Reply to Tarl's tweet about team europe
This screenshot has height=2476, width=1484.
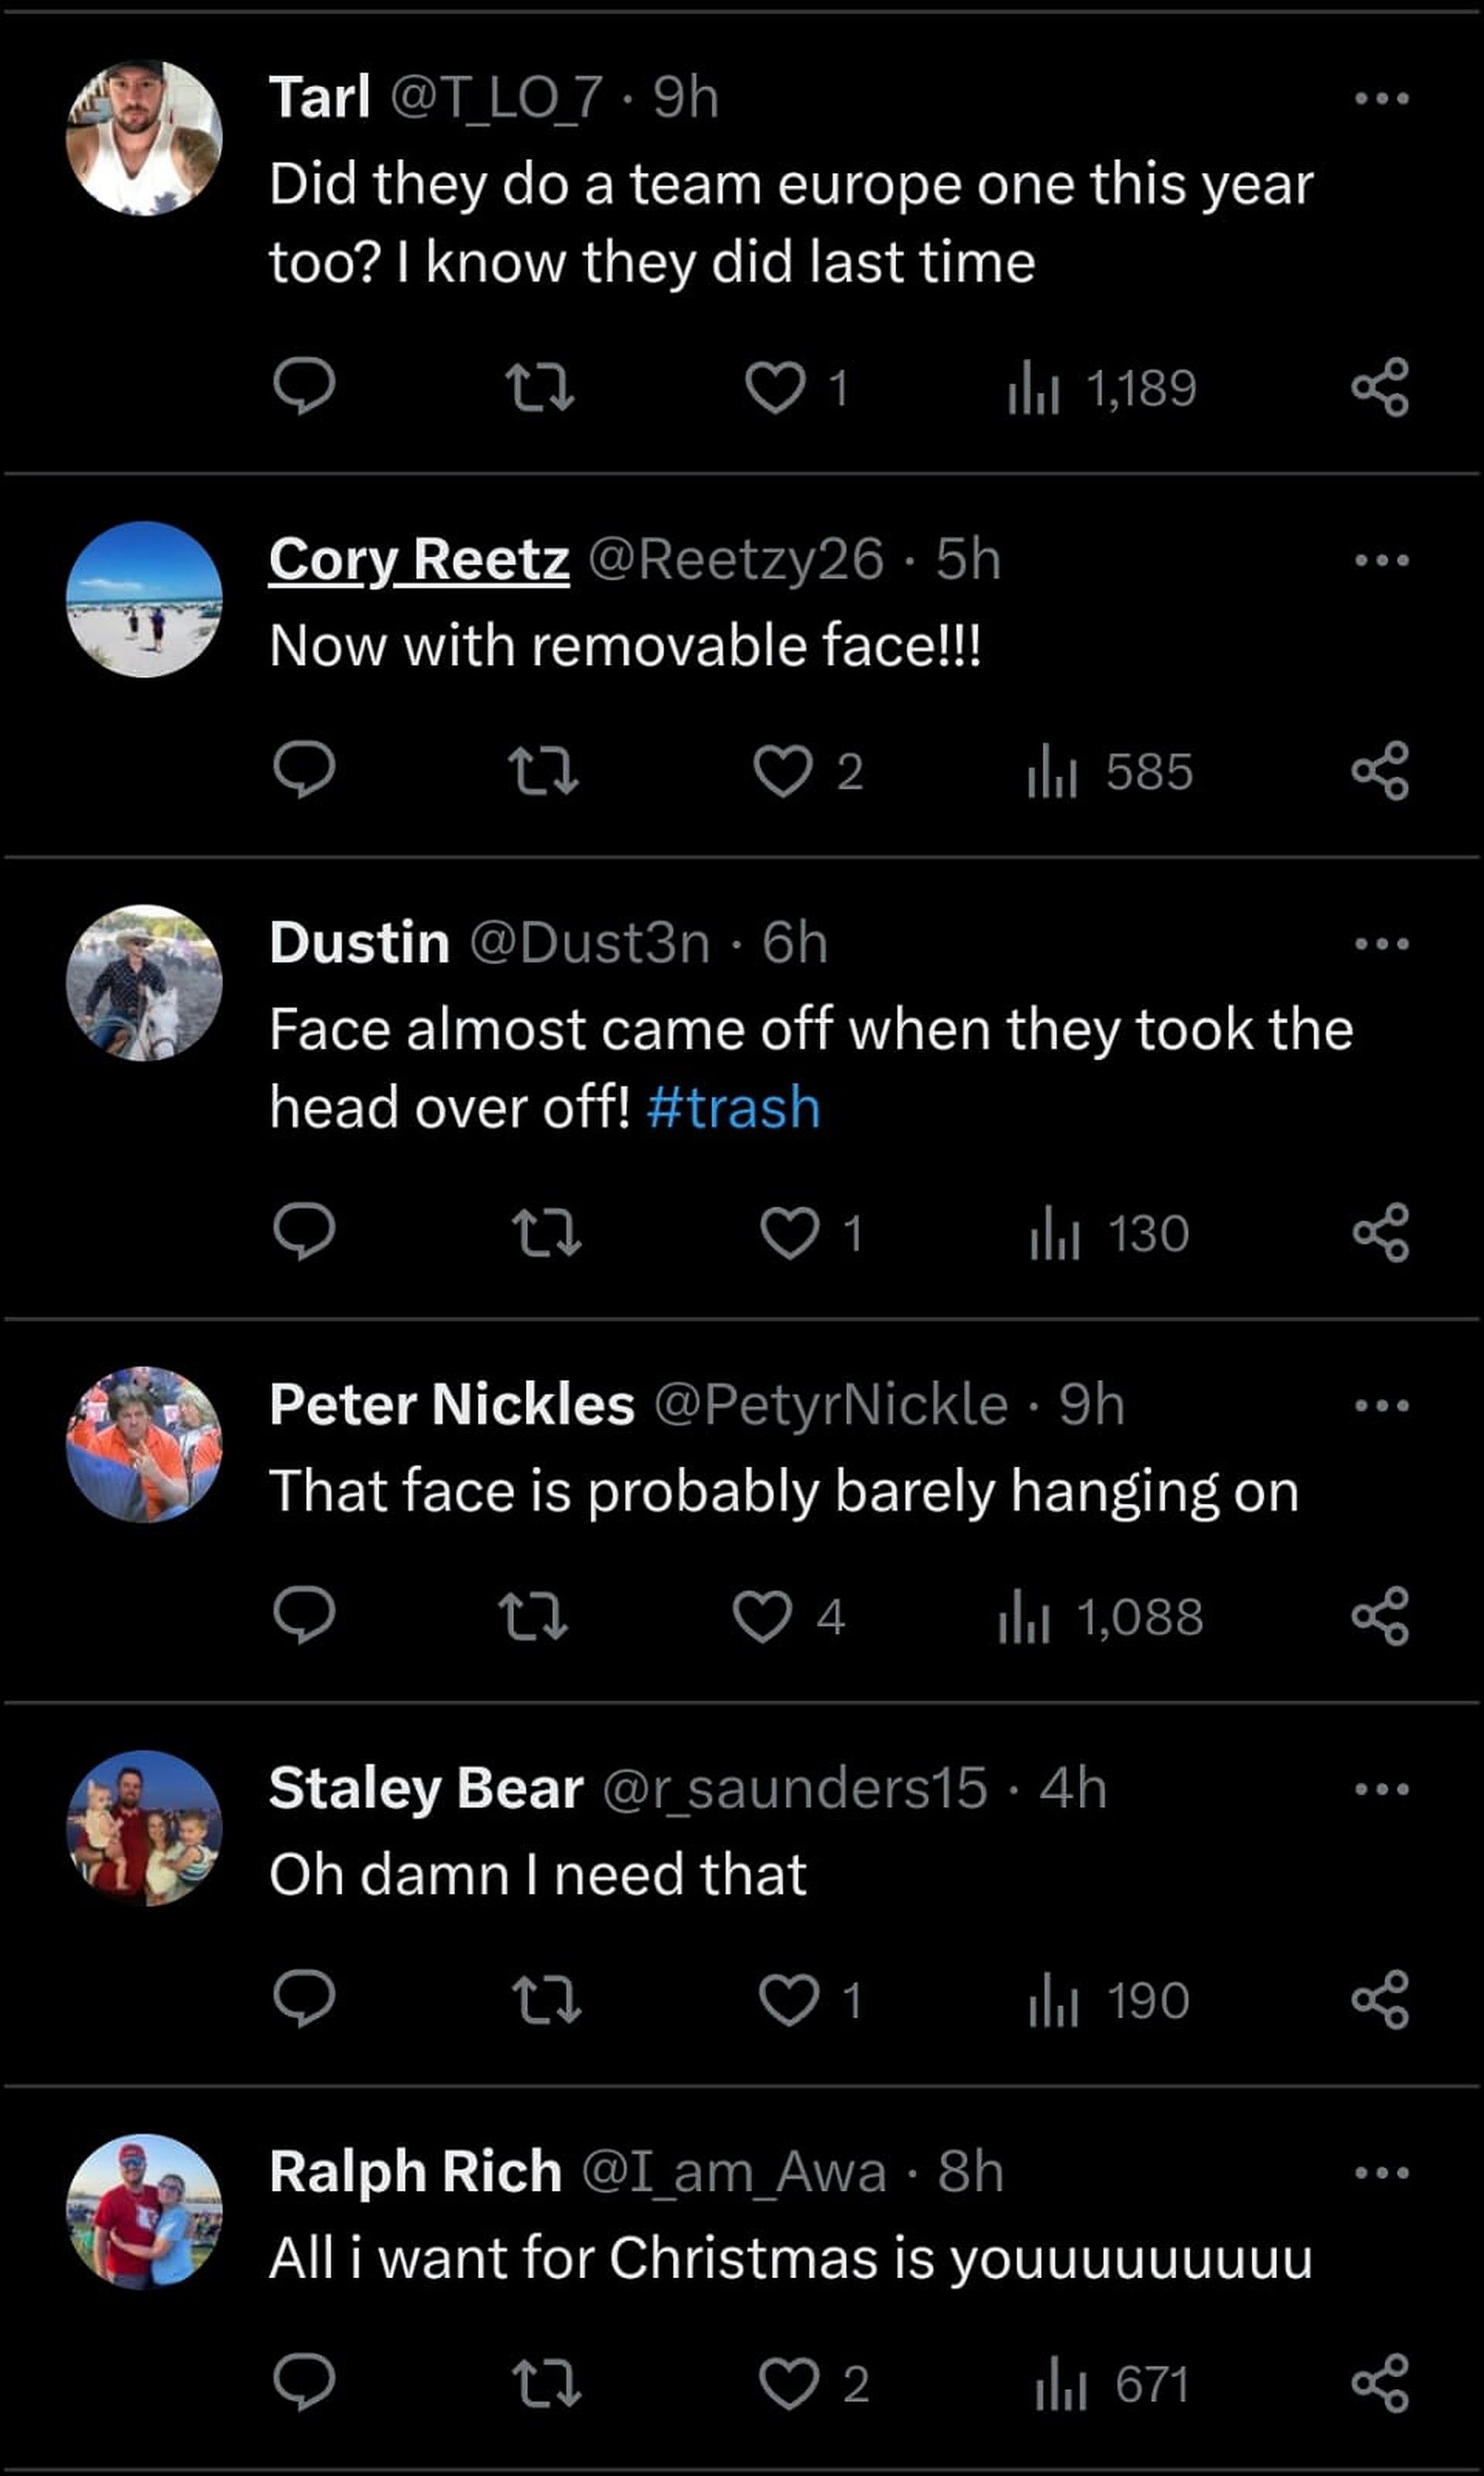(x=304, y=387)
